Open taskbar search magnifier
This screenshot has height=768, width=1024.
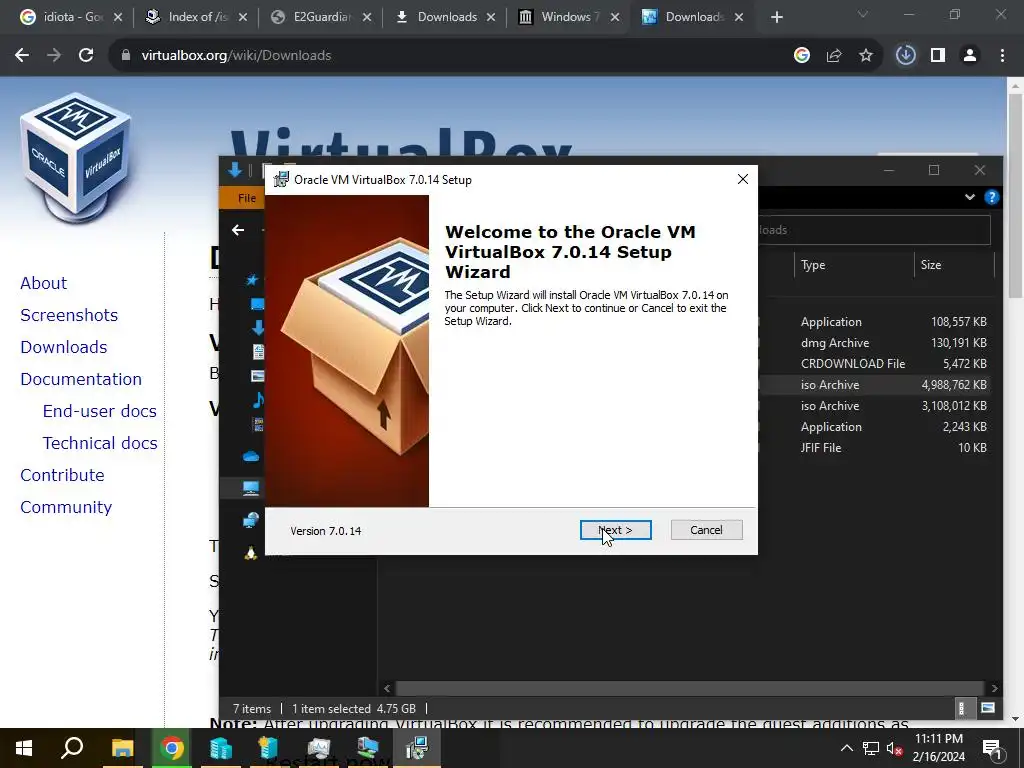point(72,748)
